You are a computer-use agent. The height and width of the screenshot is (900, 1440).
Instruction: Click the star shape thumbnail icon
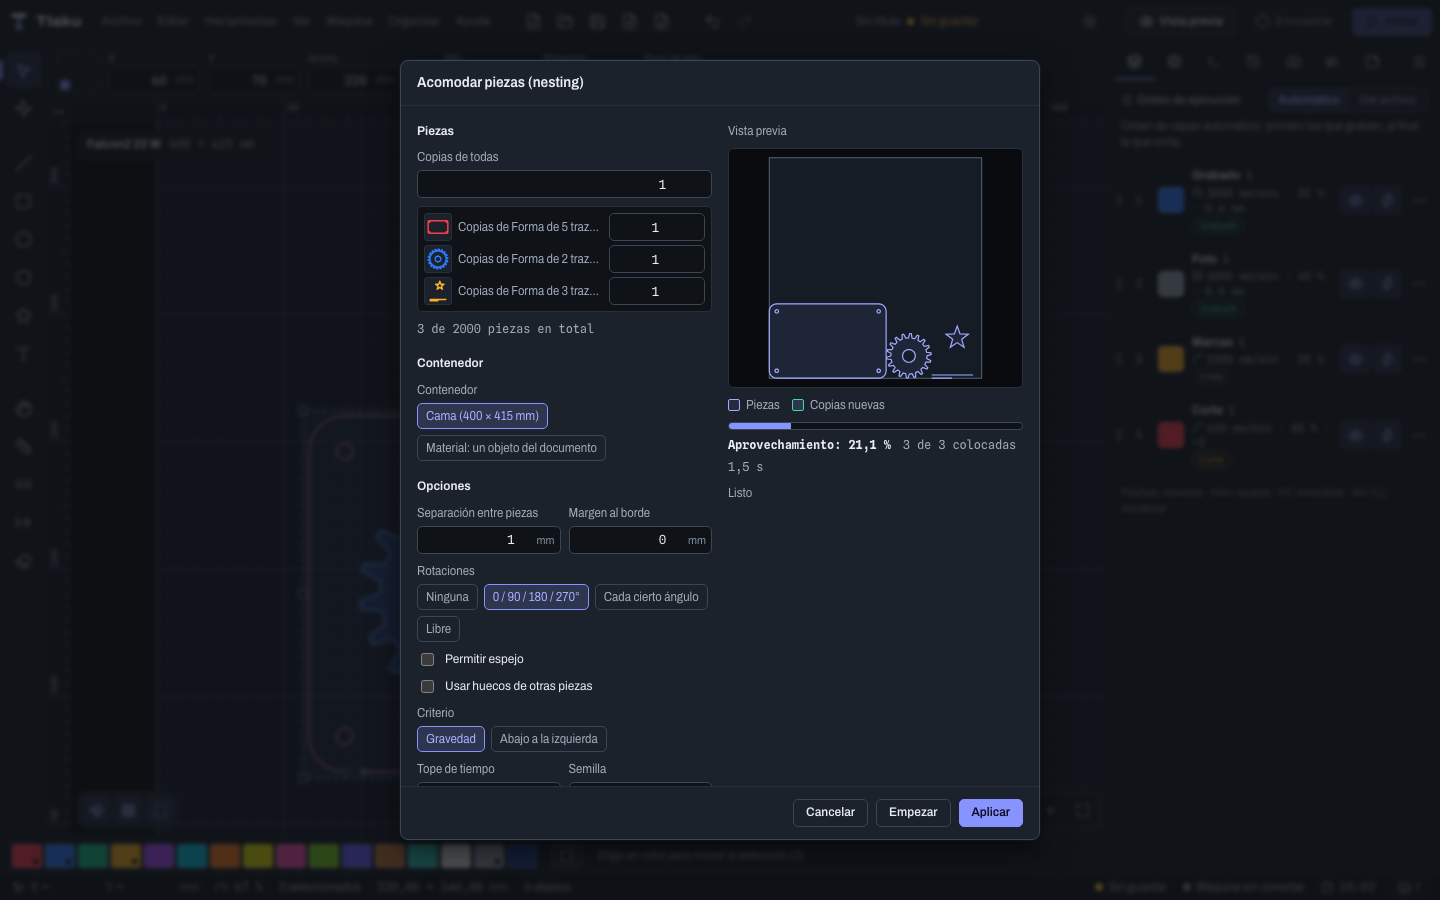click(438, 291)
